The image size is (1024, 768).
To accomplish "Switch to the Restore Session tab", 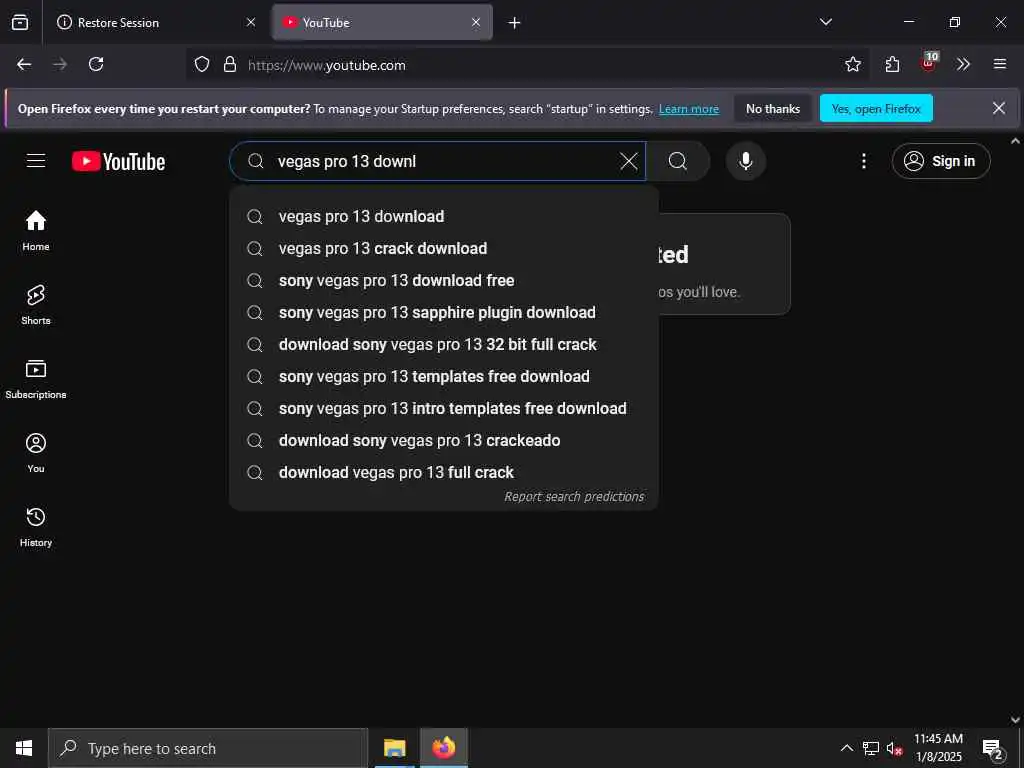I will click(157, 22).
